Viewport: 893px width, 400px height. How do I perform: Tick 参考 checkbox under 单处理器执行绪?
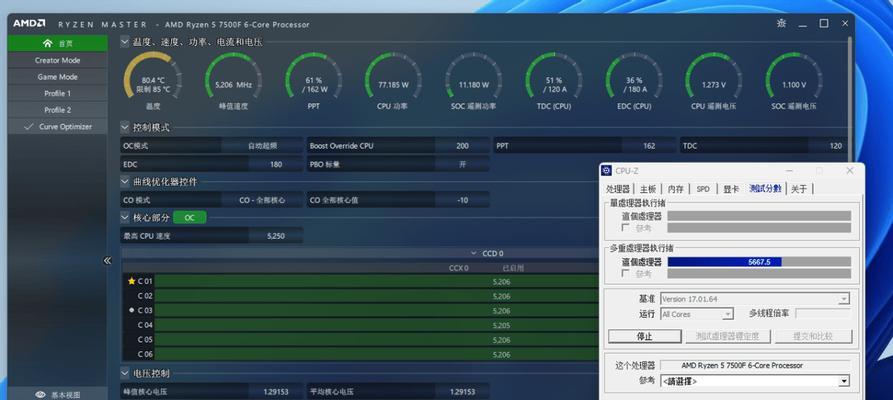626,227
